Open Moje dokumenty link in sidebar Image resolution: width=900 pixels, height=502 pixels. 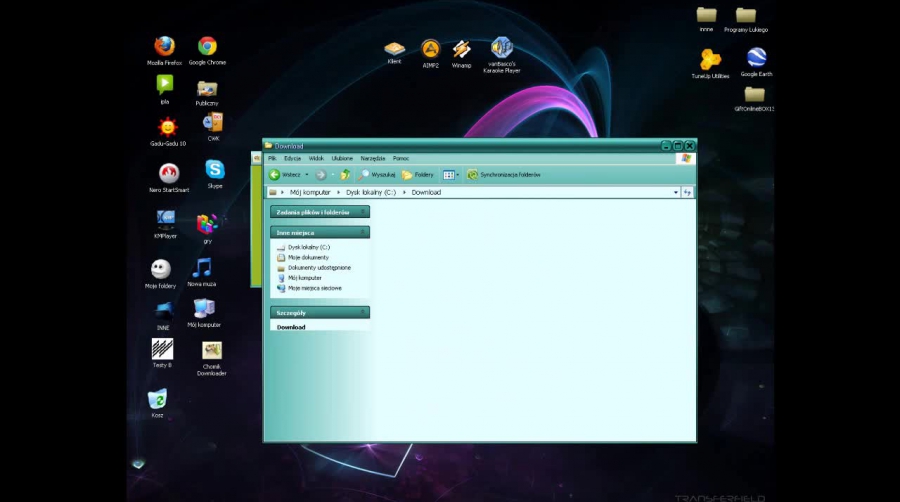308,257
